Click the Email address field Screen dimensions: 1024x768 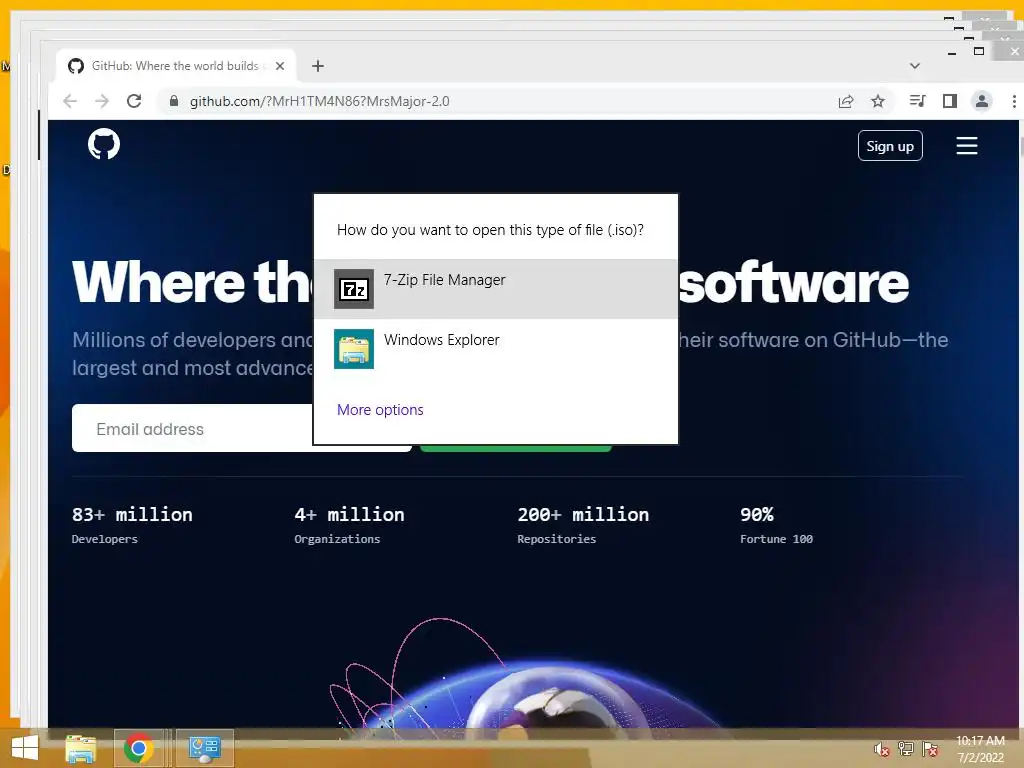point(193,428)
